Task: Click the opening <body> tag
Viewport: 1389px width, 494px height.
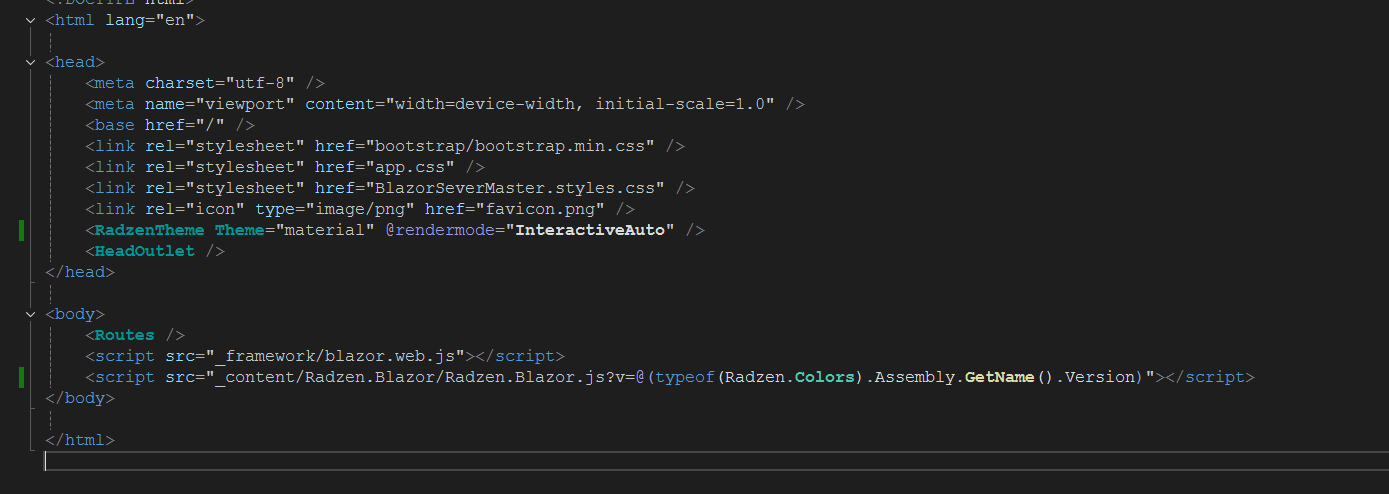Action: pos(75,314)
